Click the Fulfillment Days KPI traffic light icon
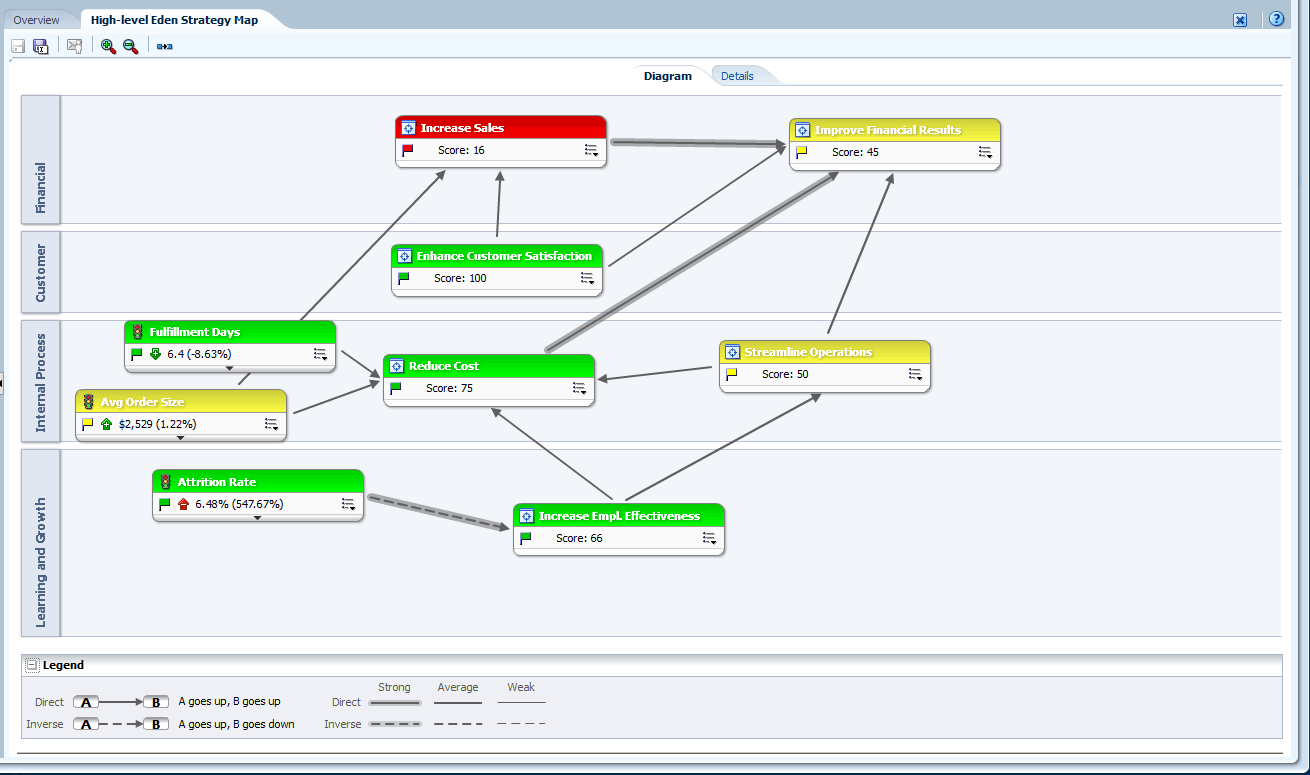This screenshot has width=1310, height=775. 138,332
